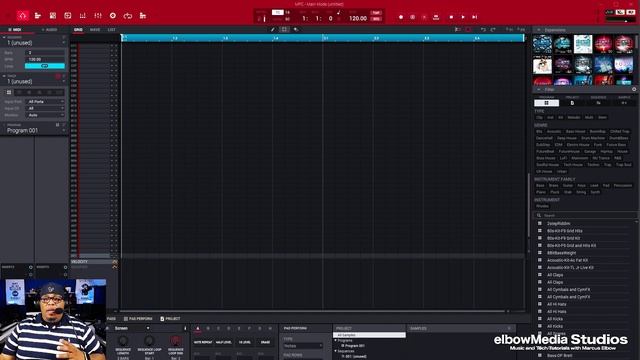The width and height of the screenshot is (640, 360).
Task: Switch to the LIST view tab
Action: (x=111, y=30)
